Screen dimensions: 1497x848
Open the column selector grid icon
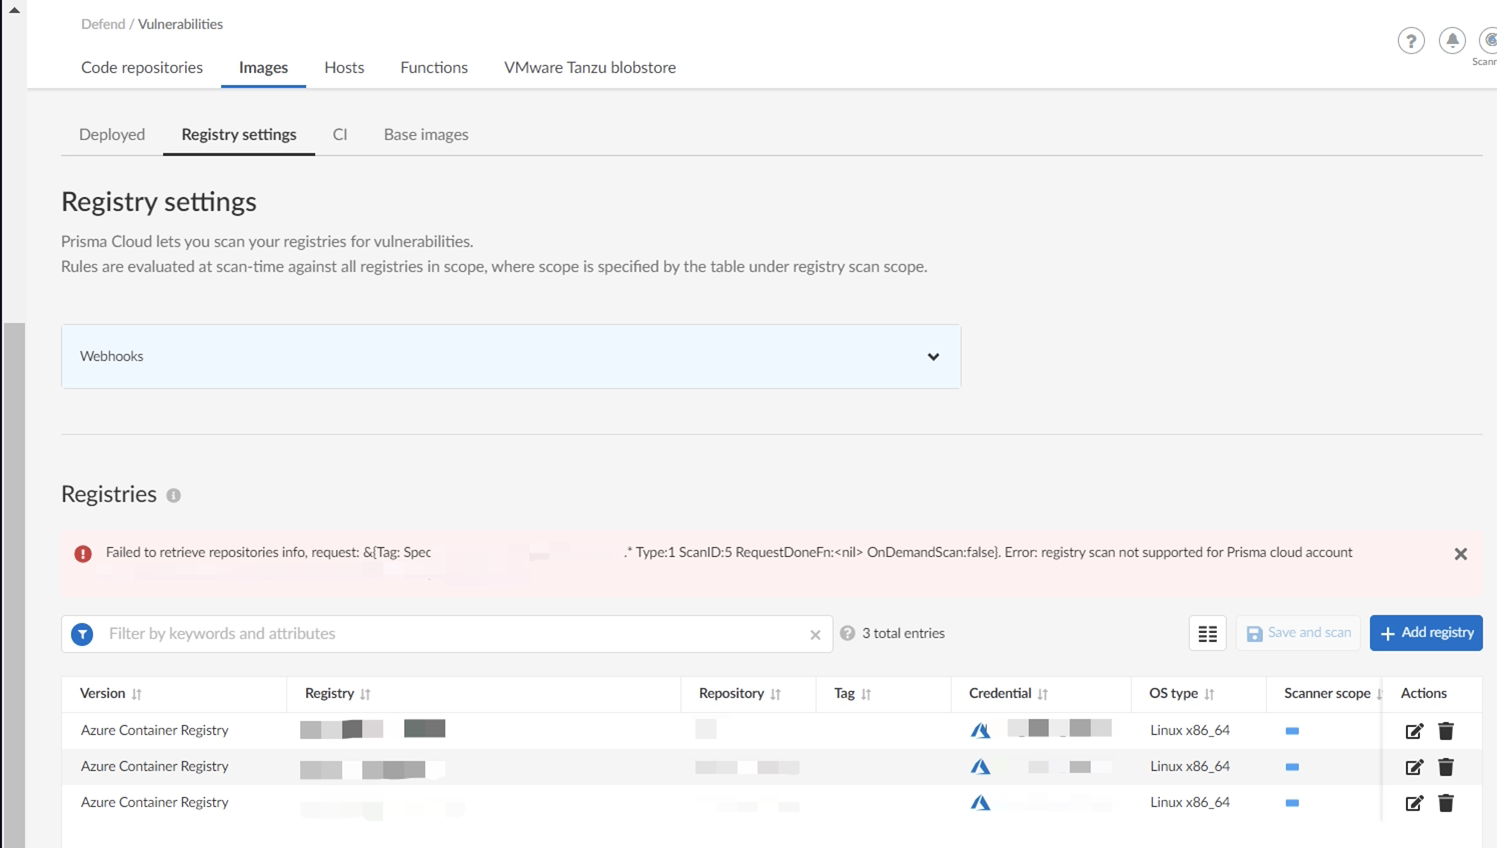tap(1207, 634)
